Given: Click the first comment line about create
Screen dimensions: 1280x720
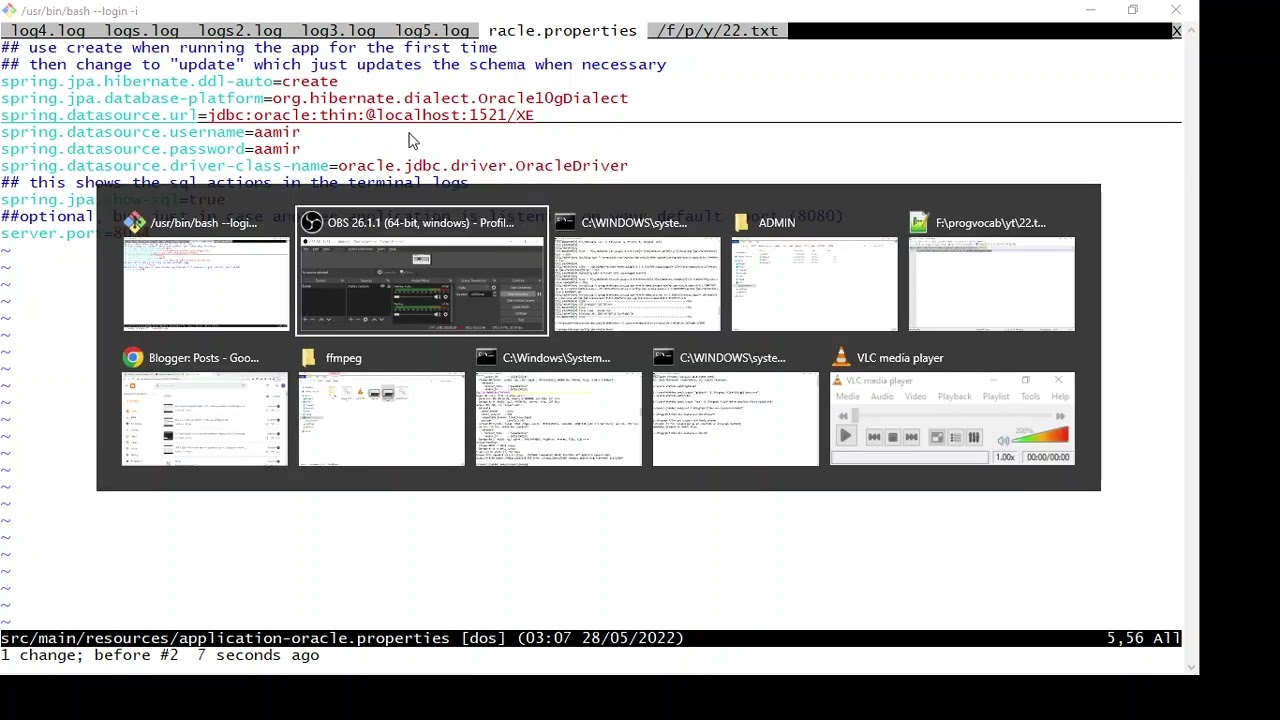Looking at the screenshot, I should 249,48.
